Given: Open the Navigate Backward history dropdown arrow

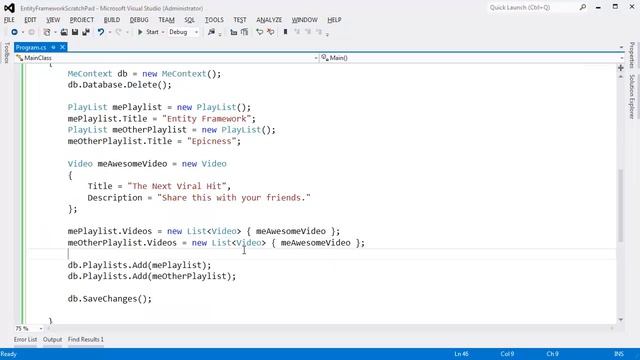Looking at the screenshot, I should pos(22,32).
